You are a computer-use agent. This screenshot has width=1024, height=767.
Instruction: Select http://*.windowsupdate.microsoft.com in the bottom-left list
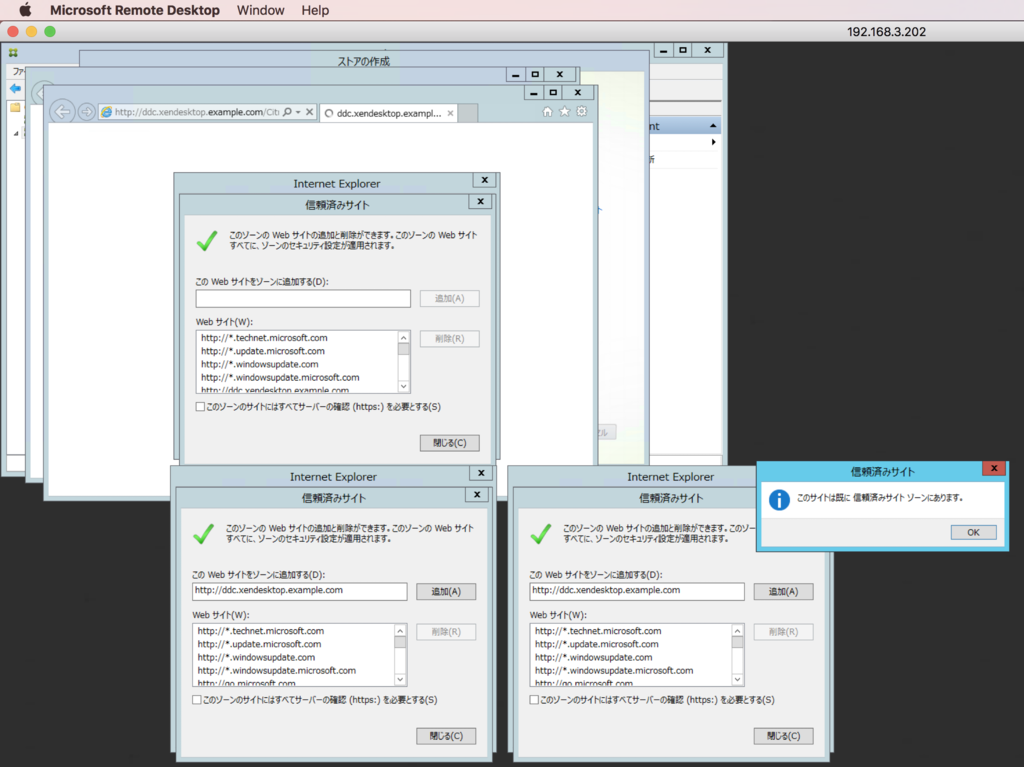pyautogui.click(x=277, y=670)
